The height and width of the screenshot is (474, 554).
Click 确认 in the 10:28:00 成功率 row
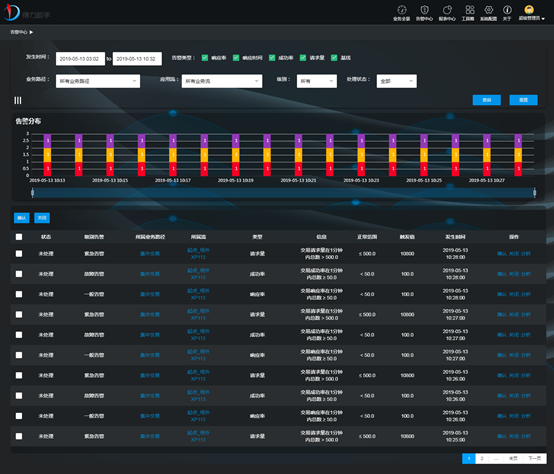point(502,274)
